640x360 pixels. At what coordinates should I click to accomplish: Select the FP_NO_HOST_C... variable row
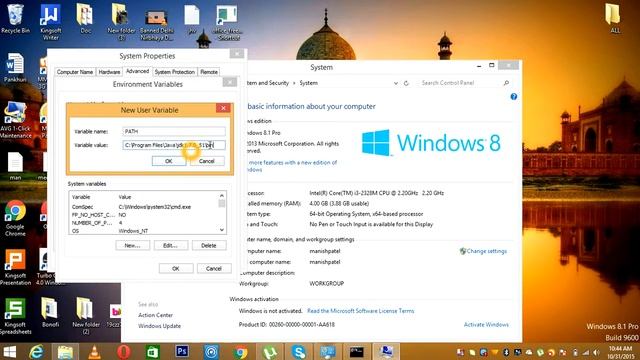pyautogui.click(x=144, y=215)
